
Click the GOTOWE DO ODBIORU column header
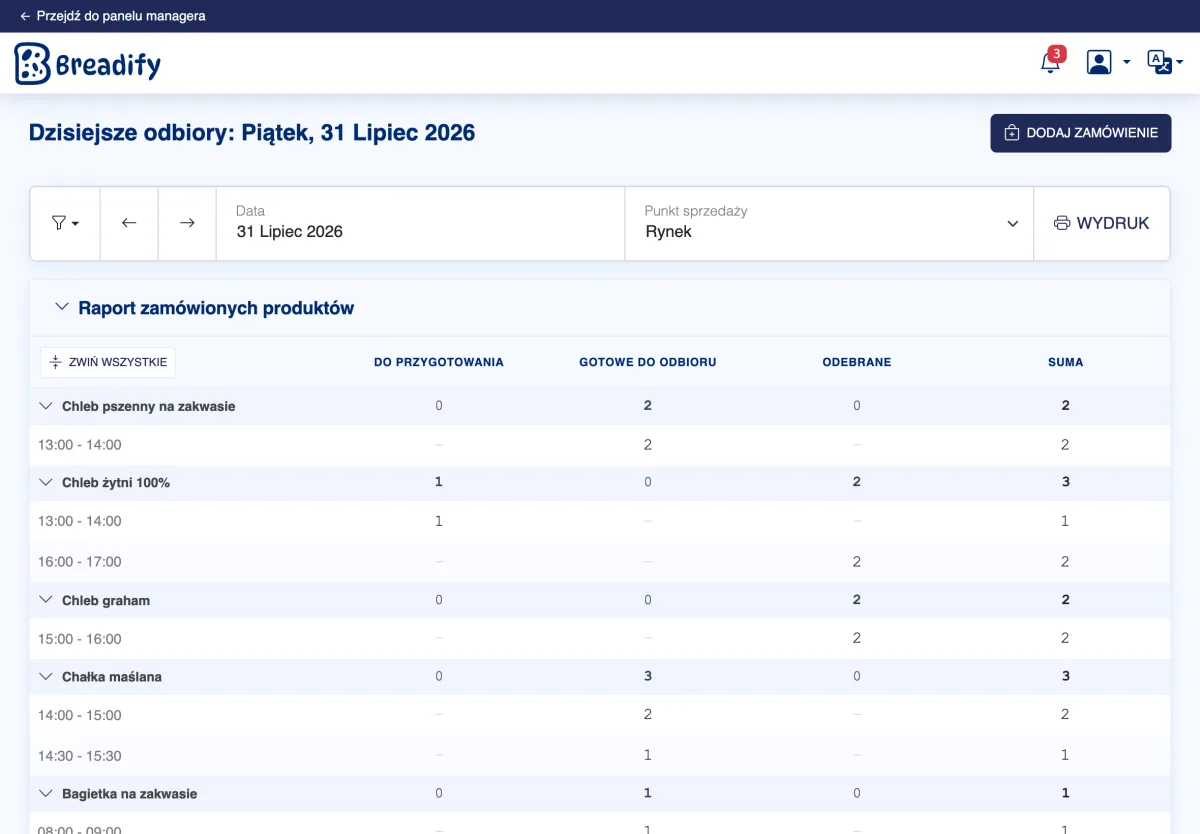648,362
